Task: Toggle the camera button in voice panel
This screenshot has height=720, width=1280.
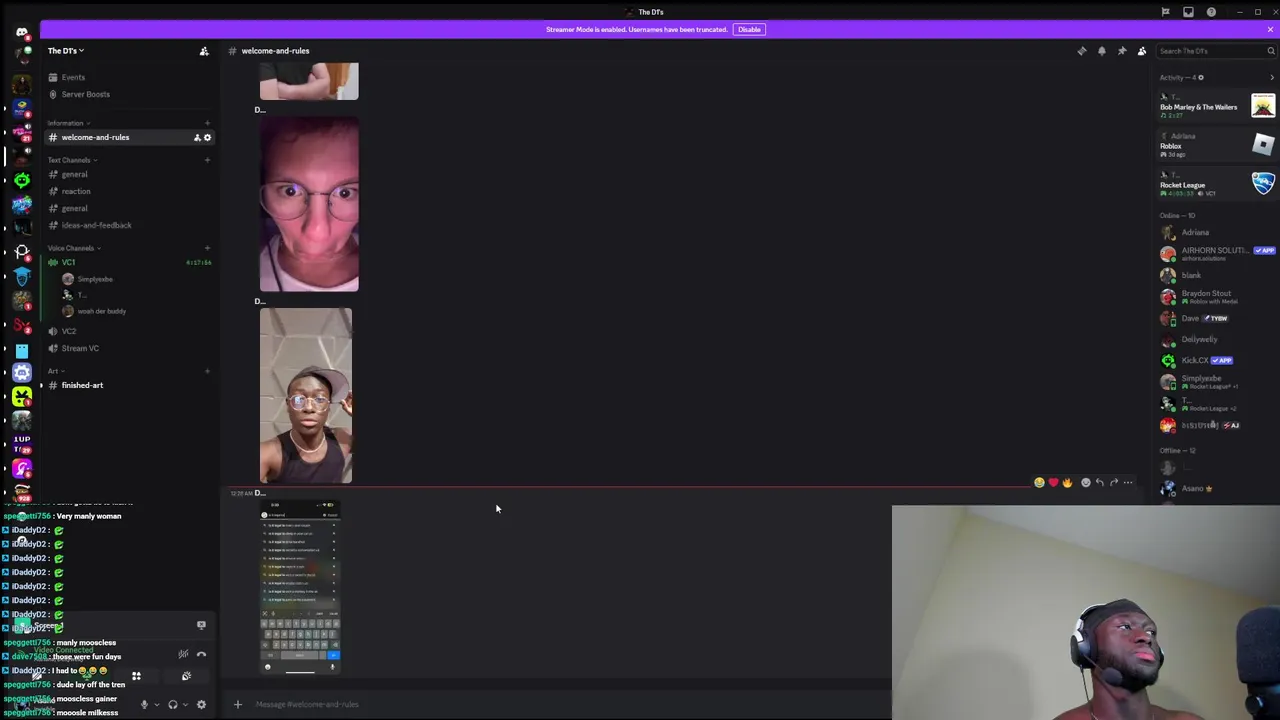Action: (x=36, y=676)
